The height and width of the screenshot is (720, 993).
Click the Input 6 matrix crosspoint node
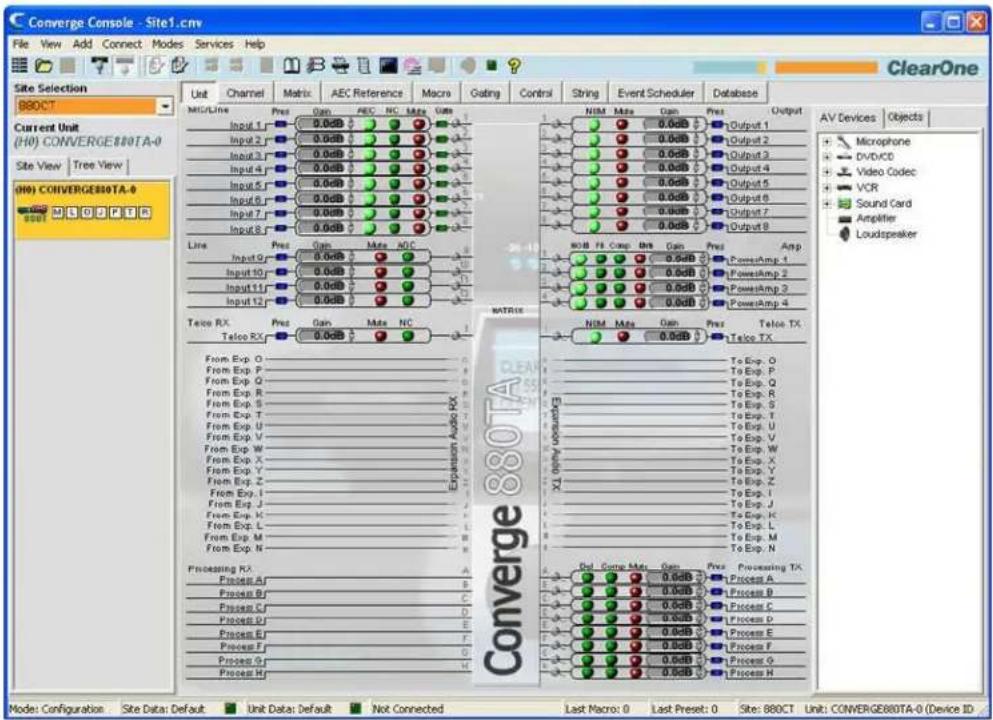(x=457, y=199)
